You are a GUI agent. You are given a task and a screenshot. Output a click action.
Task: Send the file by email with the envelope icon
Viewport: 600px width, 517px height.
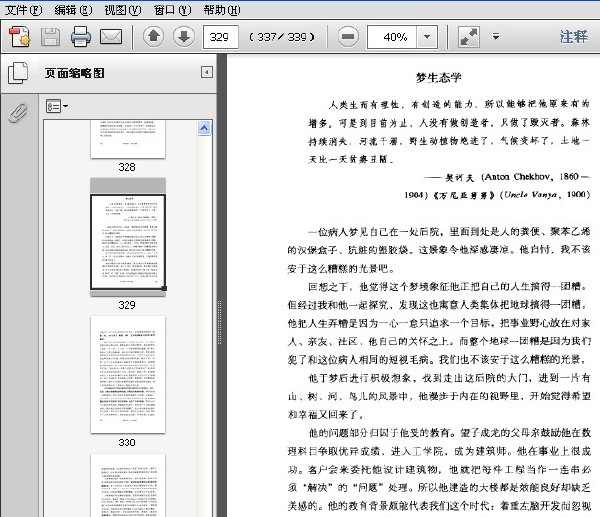(x=111, y=37)
